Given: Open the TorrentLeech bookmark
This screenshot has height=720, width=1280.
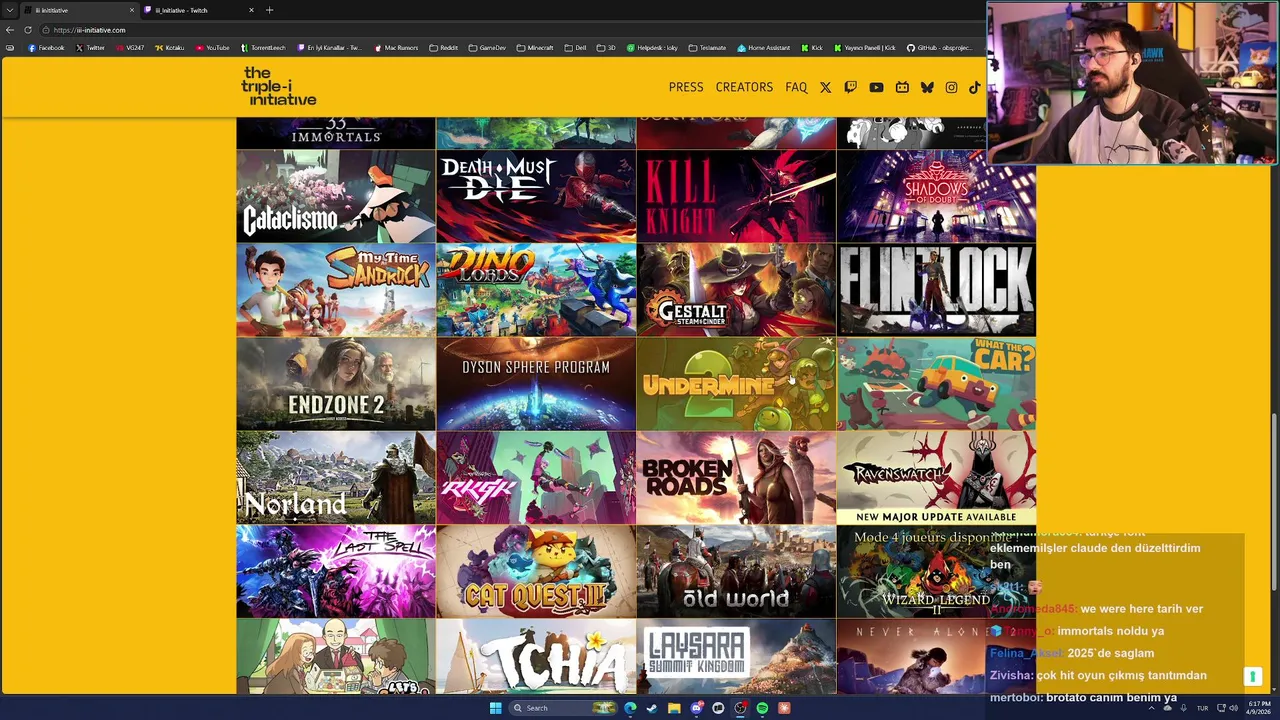Looking at the screenshot, I should [x=263, y=48].
